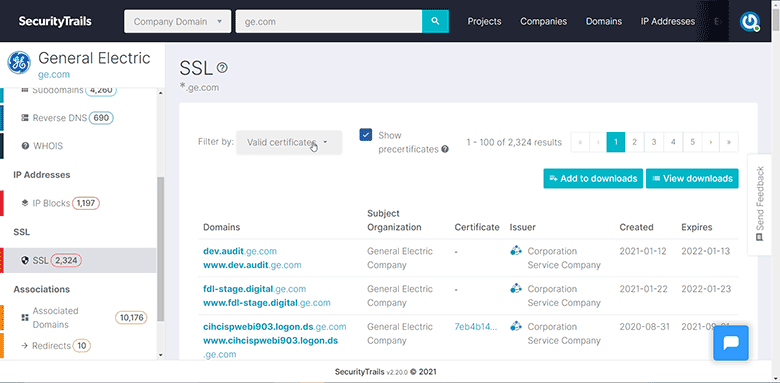780x383 pixels.
Task: Click the sidebar scroll up arrow
Action: point(160,93)
